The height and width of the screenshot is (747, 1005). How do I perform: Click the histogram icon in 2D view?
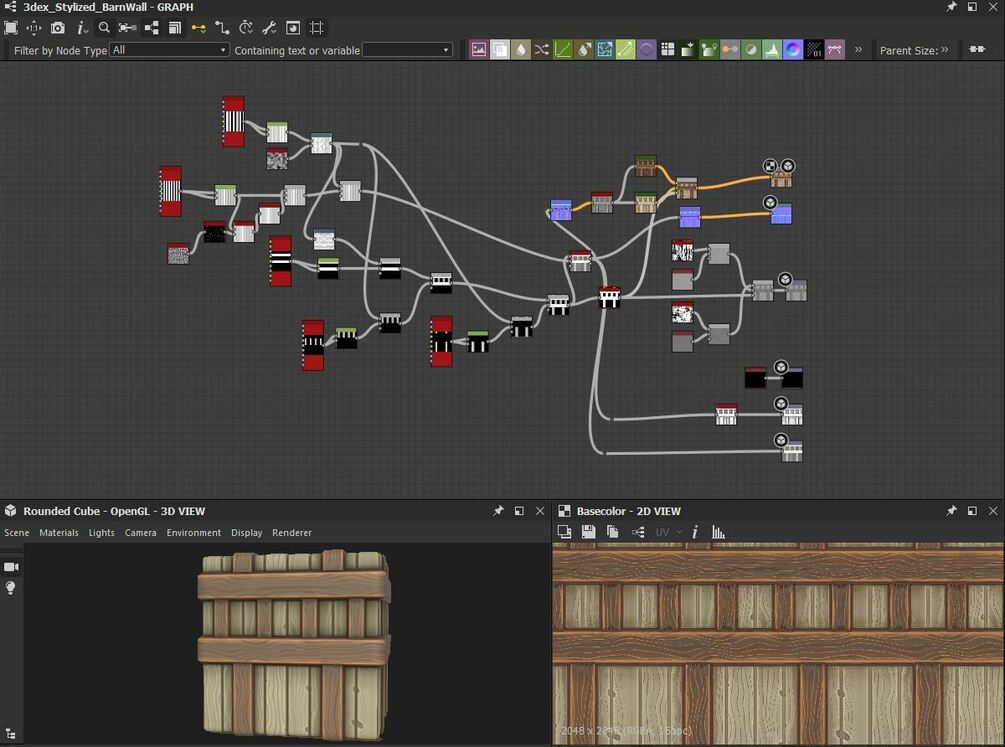point(718,532)
